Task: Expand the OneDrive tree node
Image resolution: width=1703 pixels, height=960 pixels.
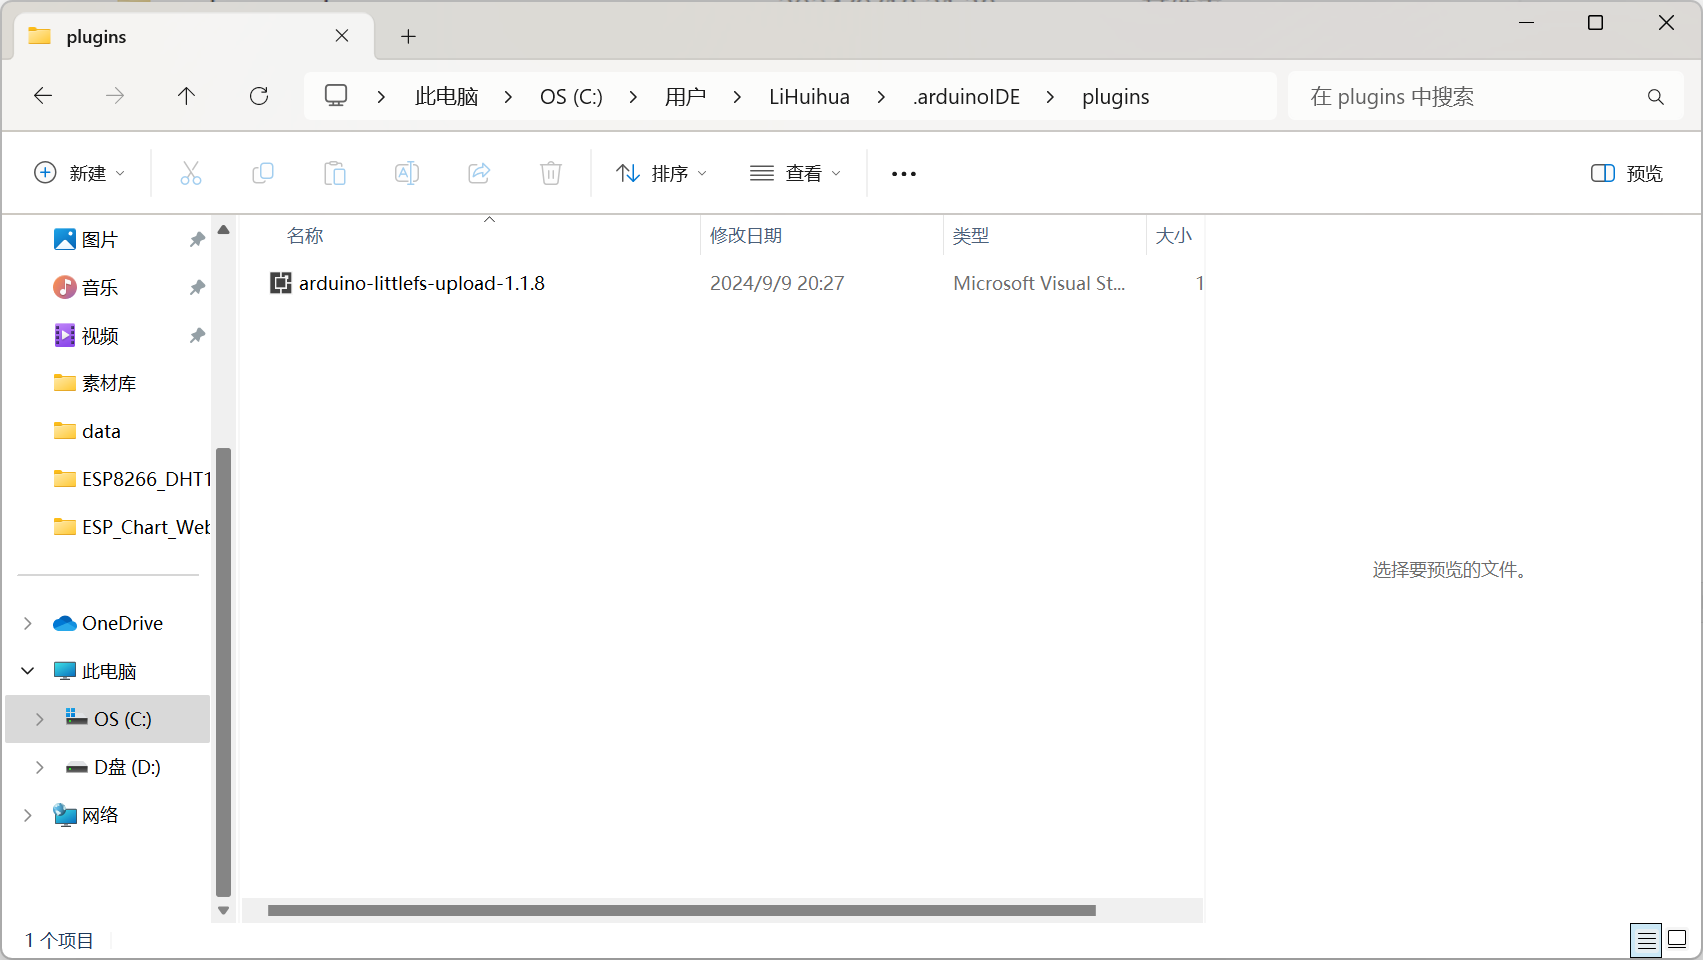Action: tap(28, 623)
